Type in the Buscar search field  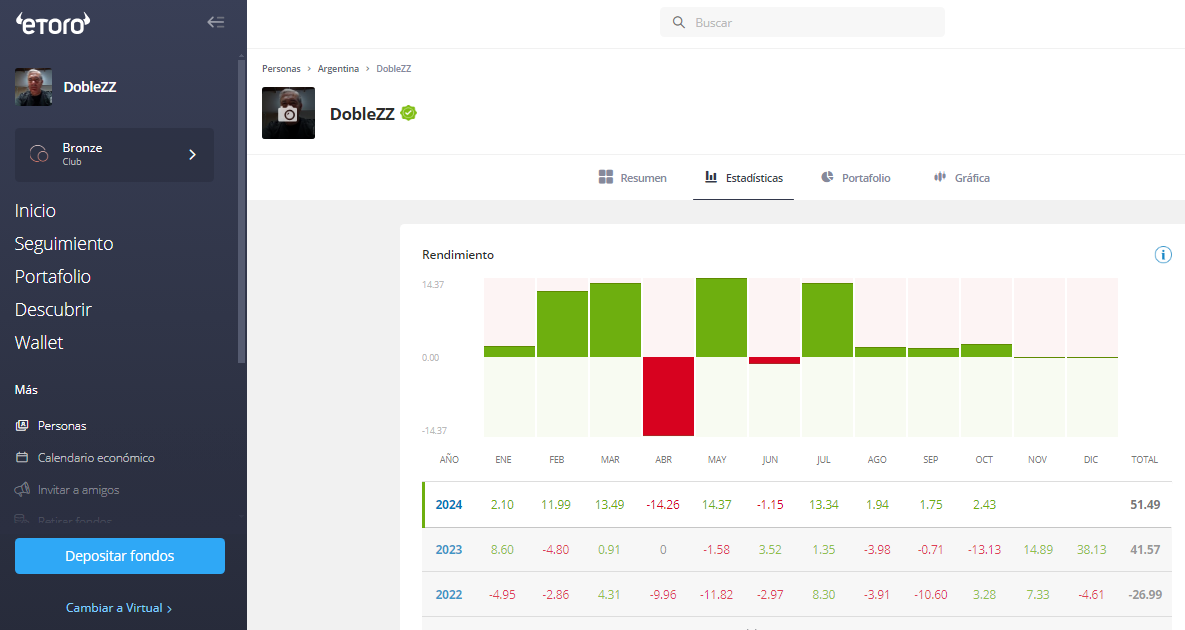pyautogui.click(x=810, y=22)
